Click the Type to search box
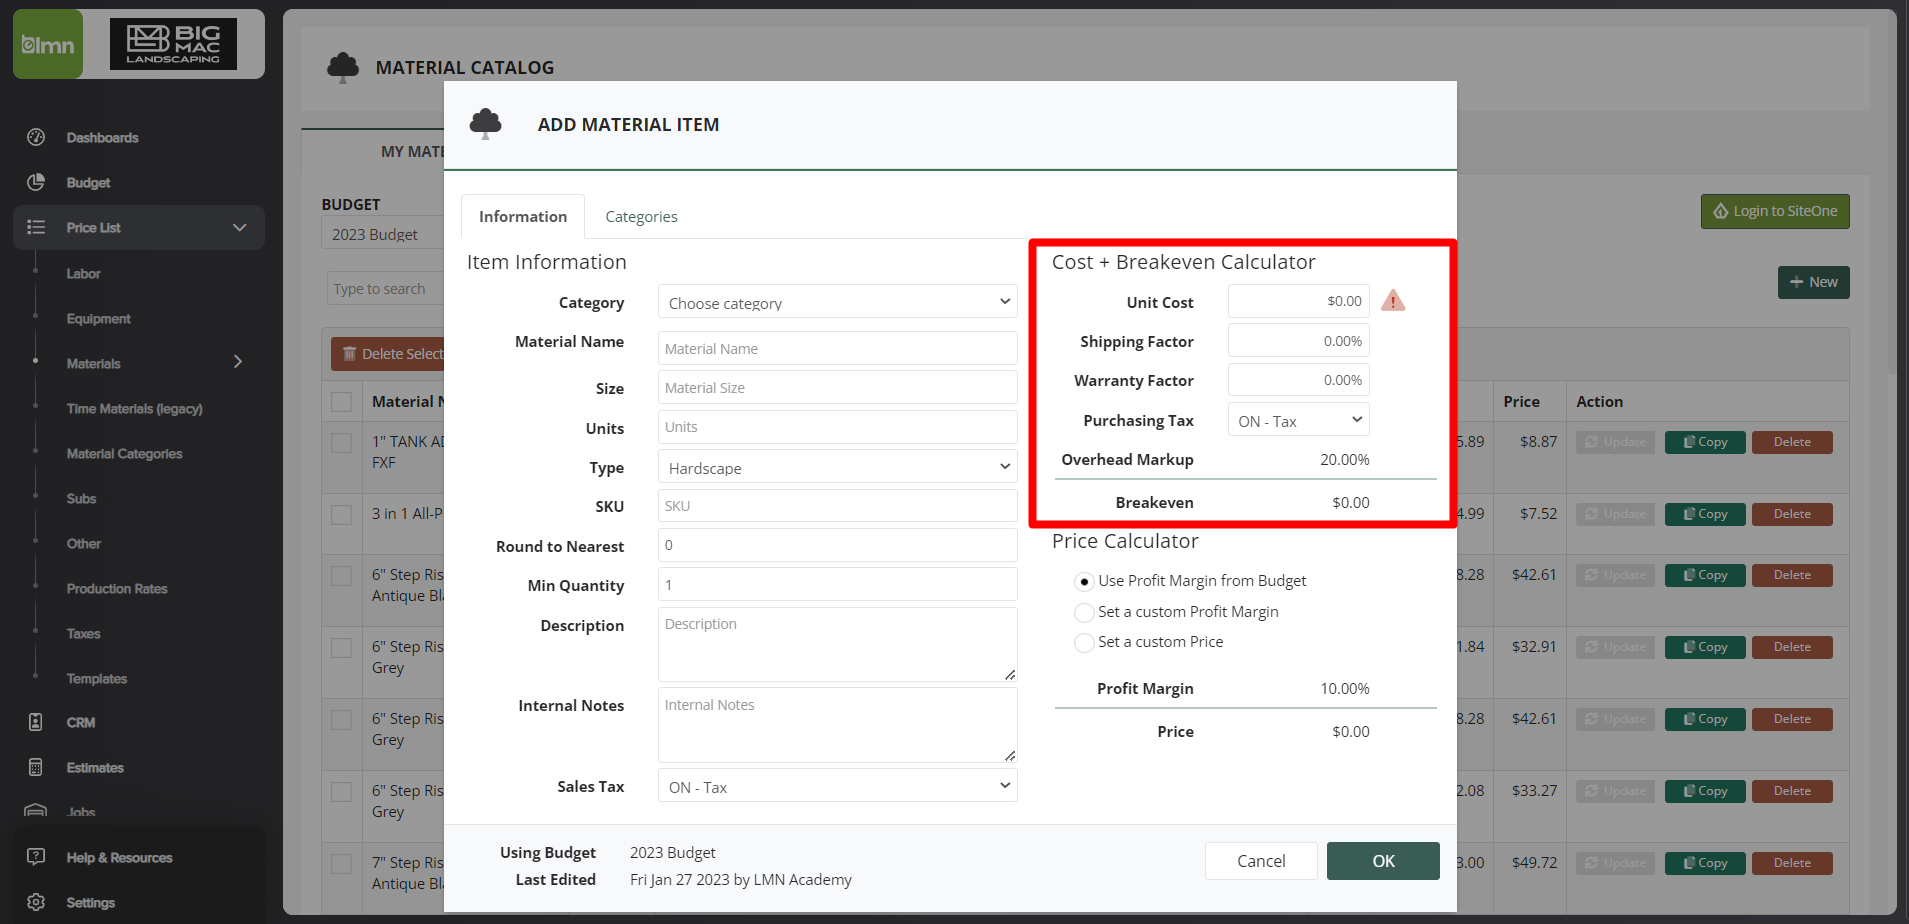This screenshot has width=1909, height=924. pyautogui.click(x=386, y=288)
